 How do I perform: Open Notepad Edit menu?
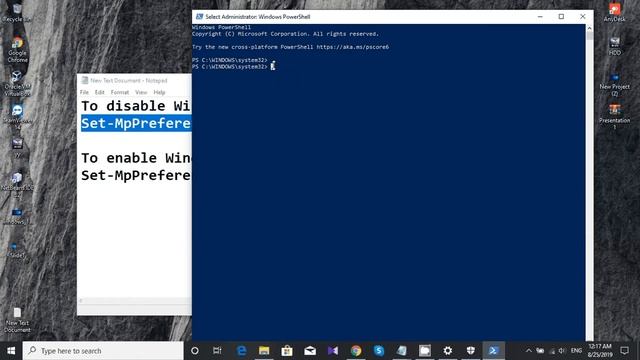(99, 92)
